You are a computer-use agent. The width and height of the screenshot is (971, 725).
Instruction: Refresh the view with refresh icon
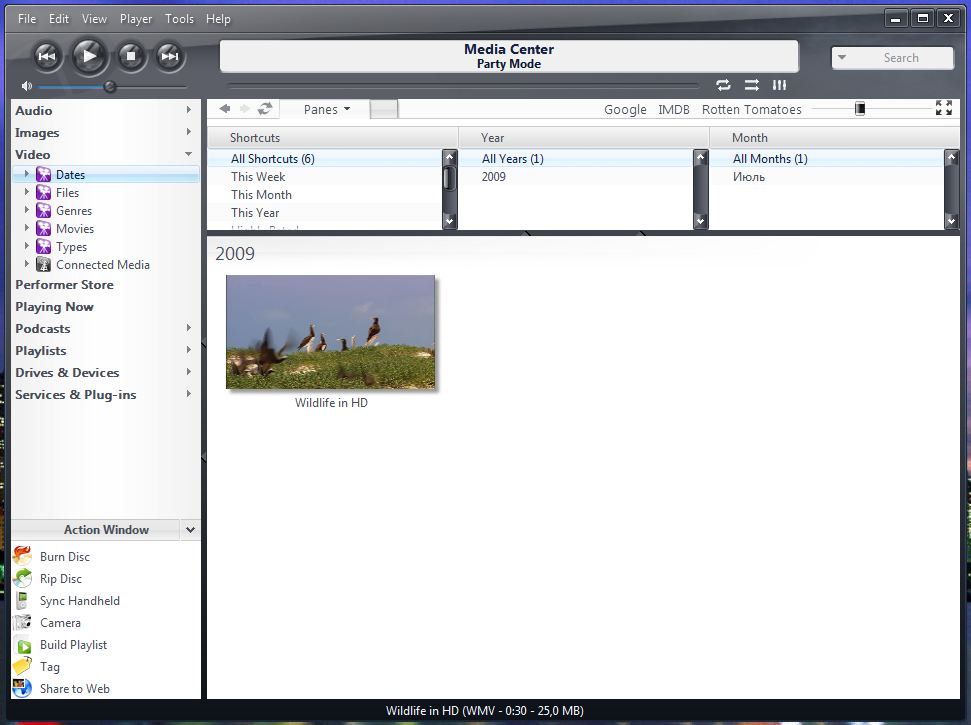265,109
